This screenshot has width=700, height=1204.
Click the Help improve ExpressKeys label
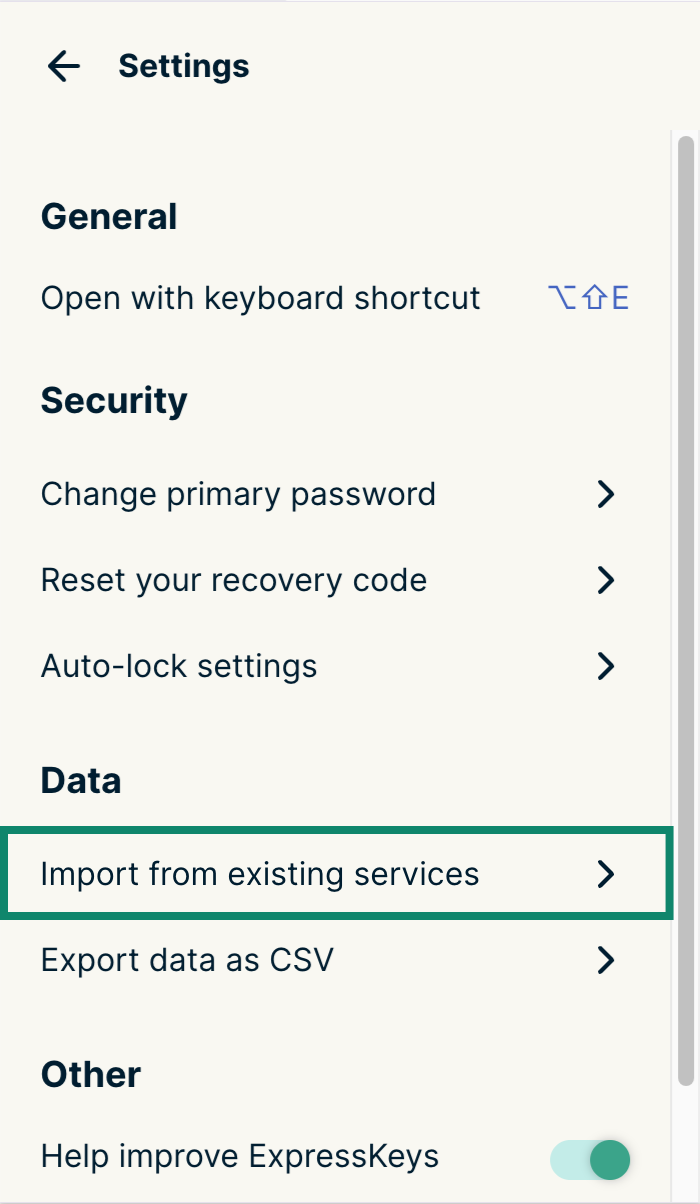pyautogui.click(x=240, y=1157)
